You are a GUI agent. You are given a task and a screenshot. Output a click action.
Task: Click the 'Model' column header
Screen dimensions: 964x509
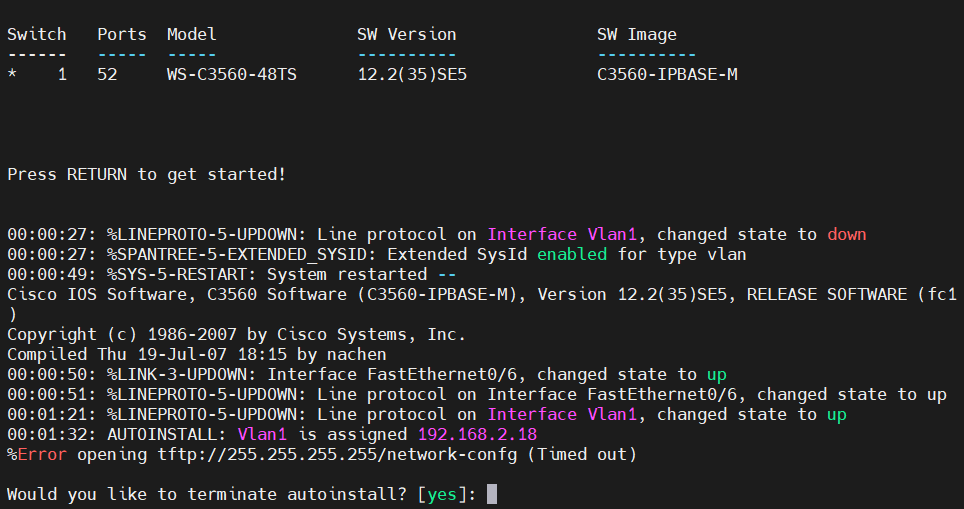(x=192, y=34)
